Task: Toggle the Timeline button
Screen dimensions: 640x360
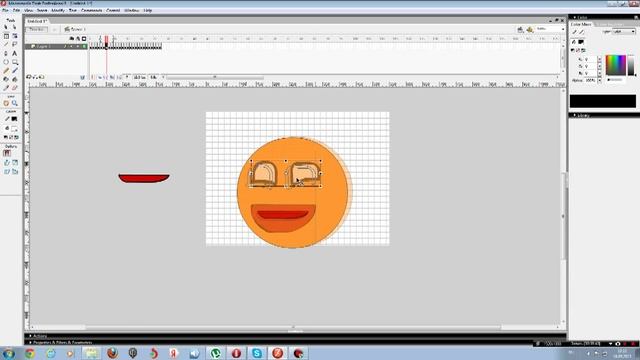Action: 37,29
